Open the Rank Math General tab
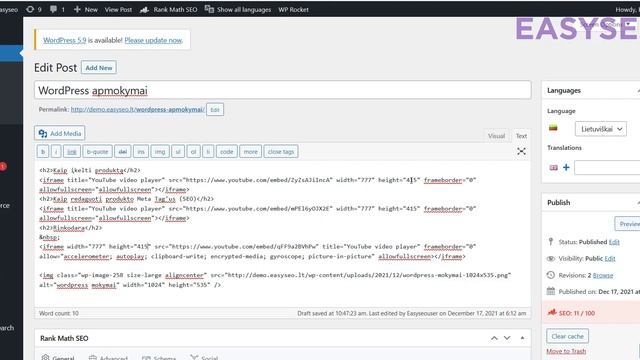 58,358
